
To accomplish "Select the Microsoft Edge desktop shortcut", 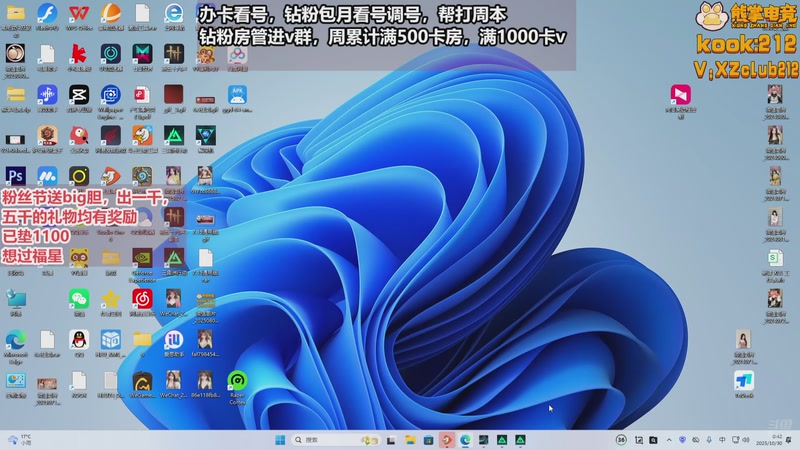I will pos(15,340).
